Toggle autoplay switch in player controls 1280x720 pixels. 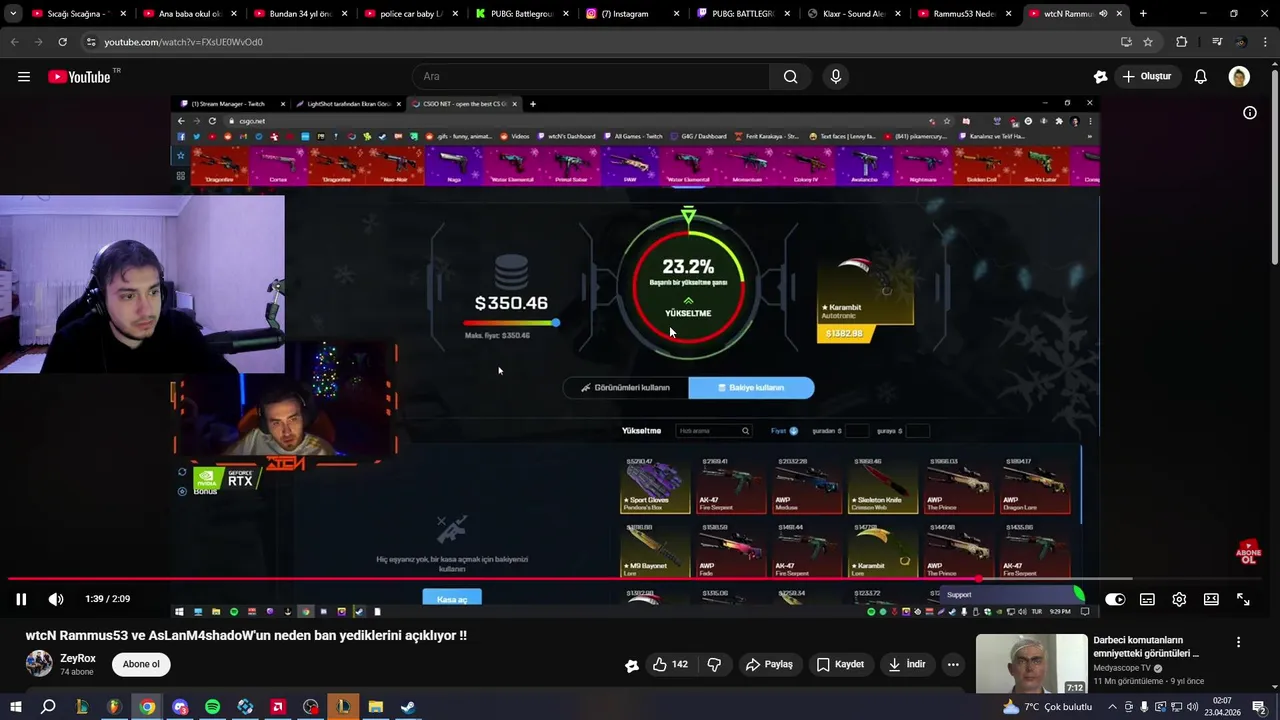click(x=1115, y=599)
